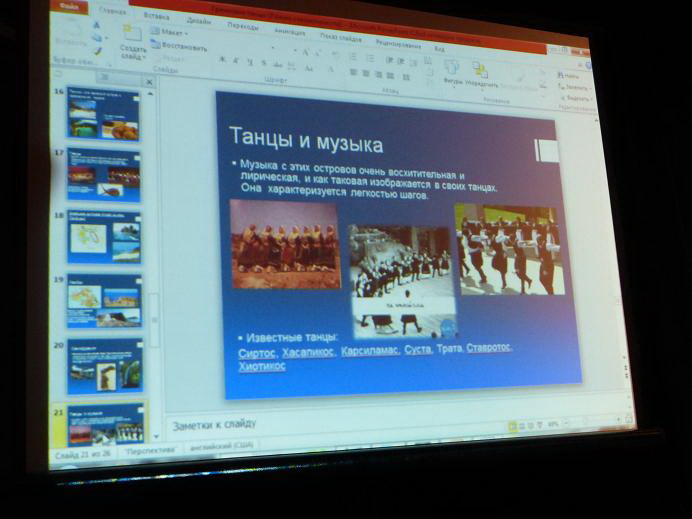Screen dimensions: 692x519
Task: Increase font size with larger A icon
Action: click(x=305, y=53)
